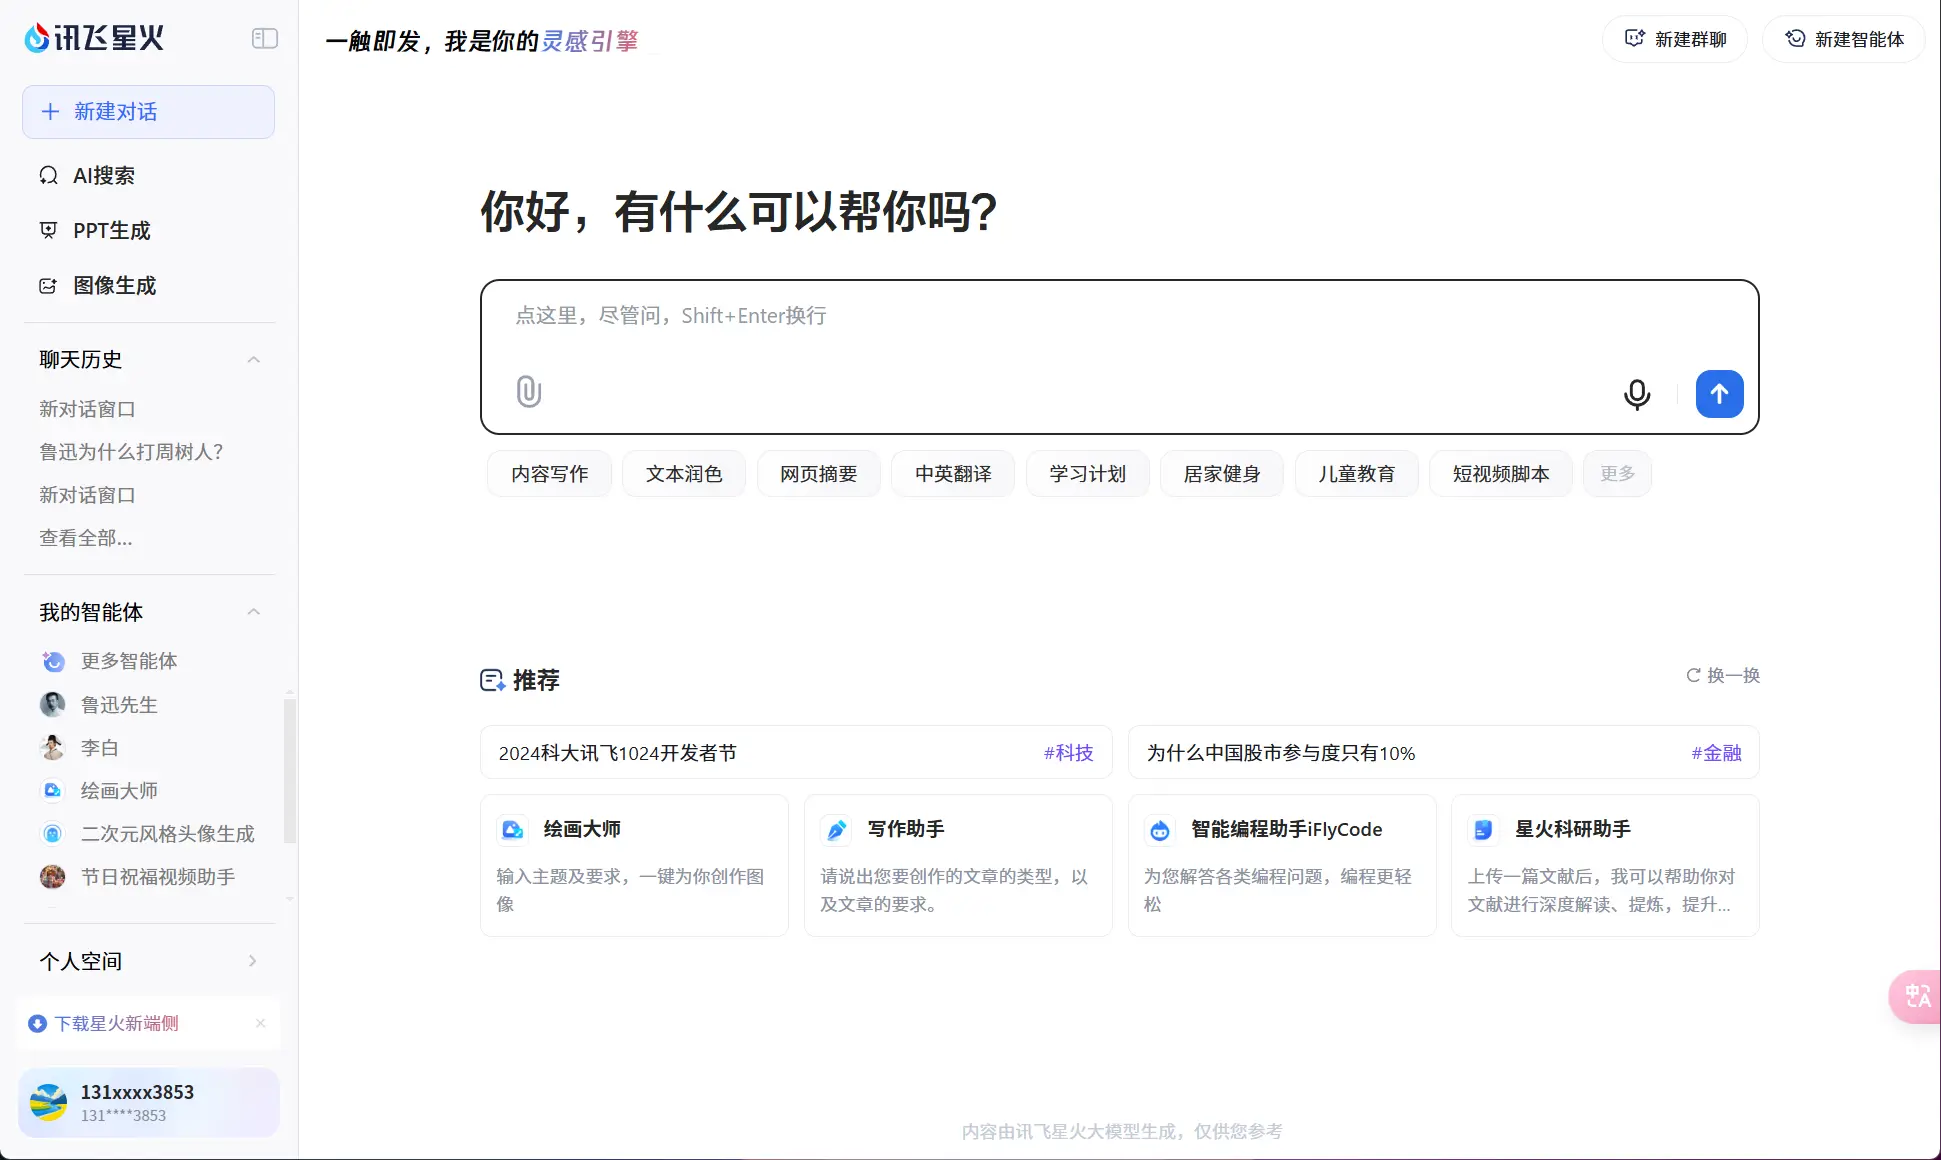Click the #金融 tag
1941x1160 pixels.
click(1717, 753)
